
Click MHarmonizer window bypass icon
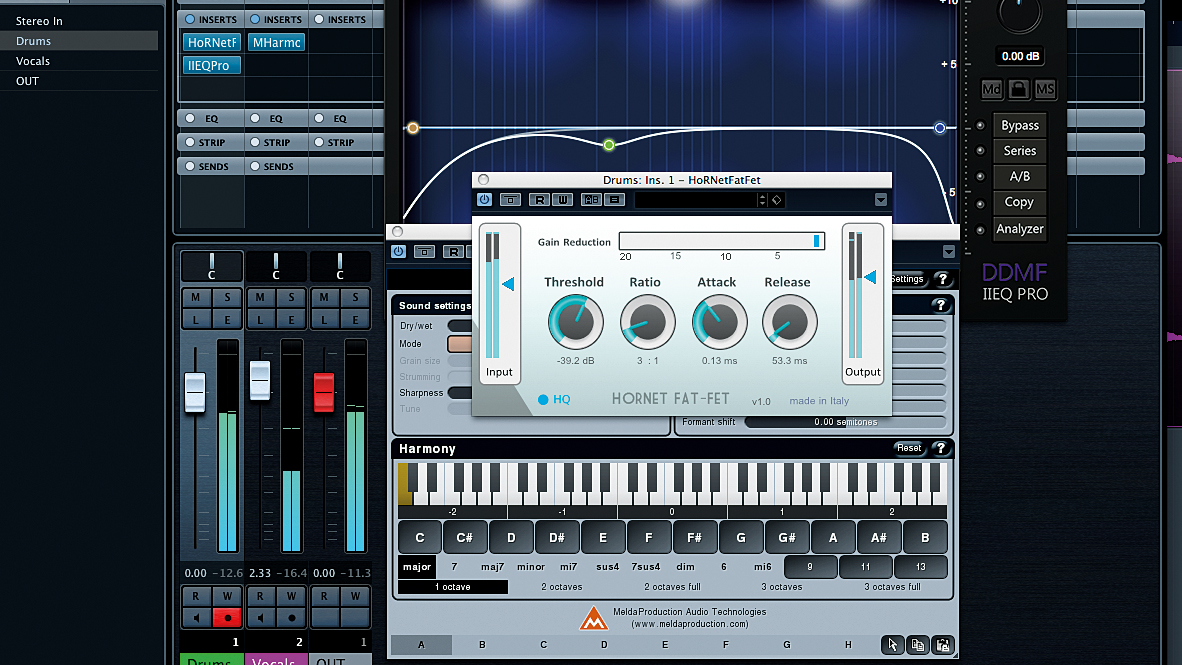point(424,252)
